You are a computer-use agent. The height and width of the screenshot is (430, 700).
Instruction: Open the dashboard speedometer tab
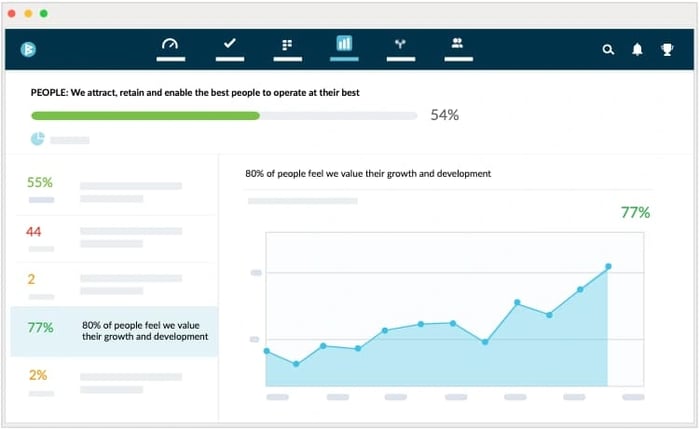169,44
